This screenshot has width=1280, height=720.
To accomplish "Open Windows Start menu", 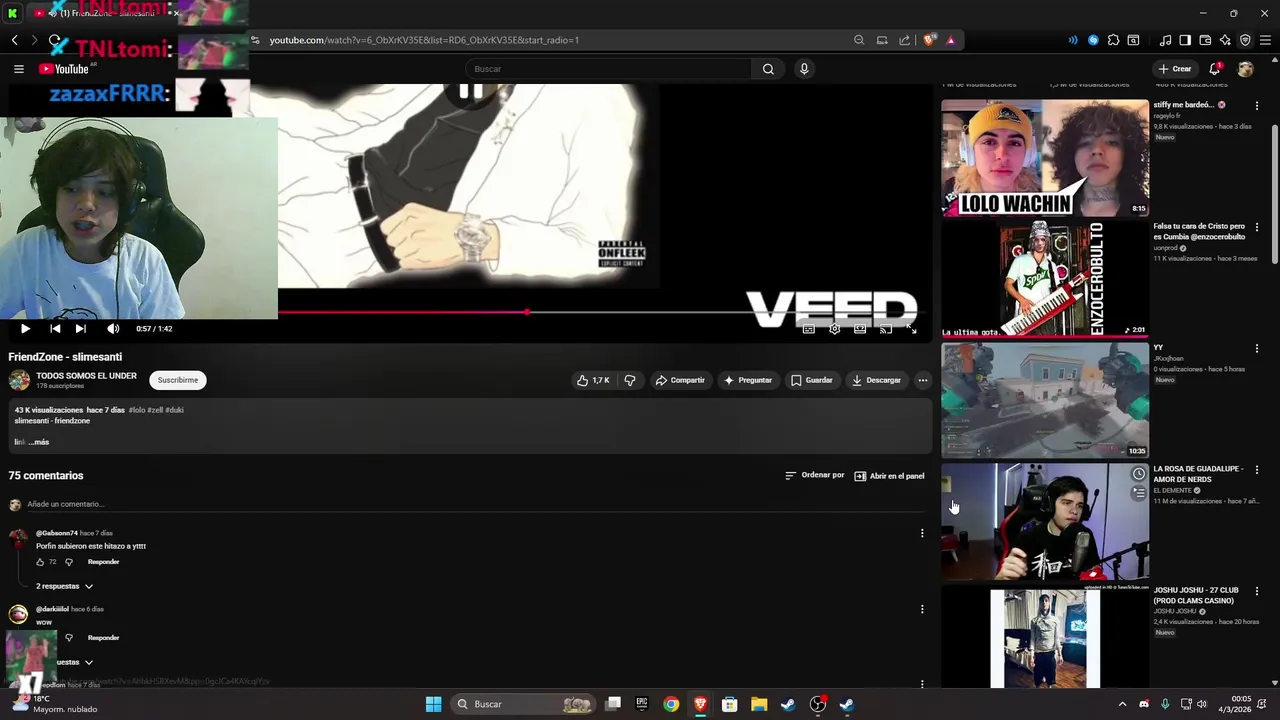I will click(433, 704).
